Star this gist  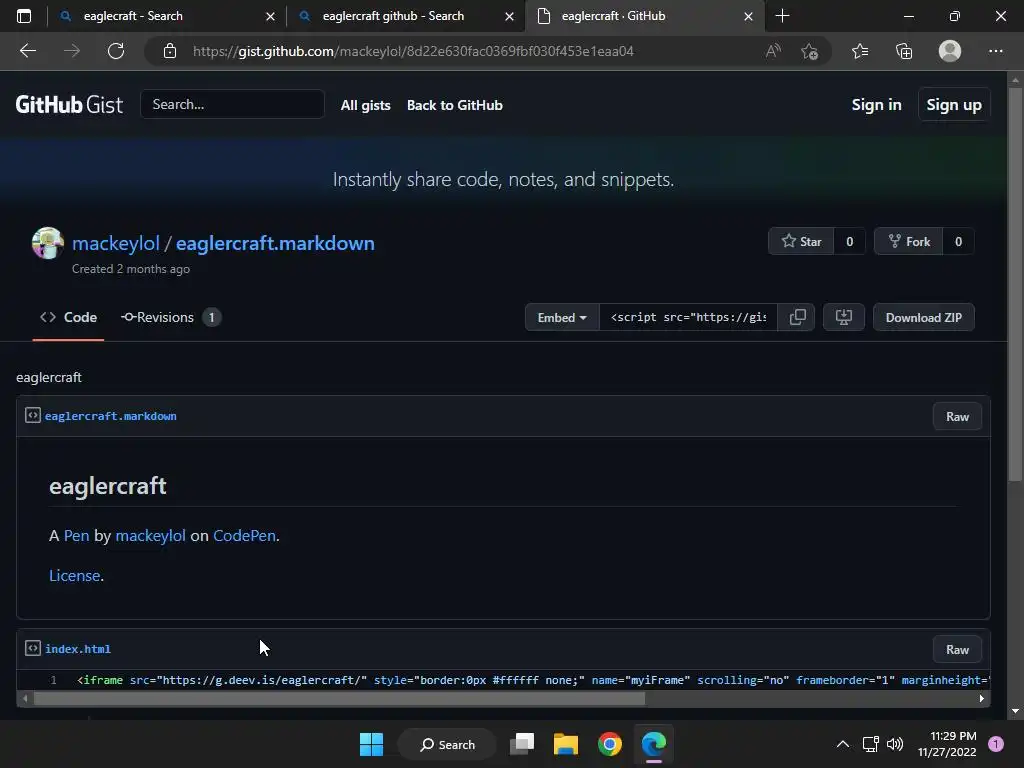(x=801, y=242)
